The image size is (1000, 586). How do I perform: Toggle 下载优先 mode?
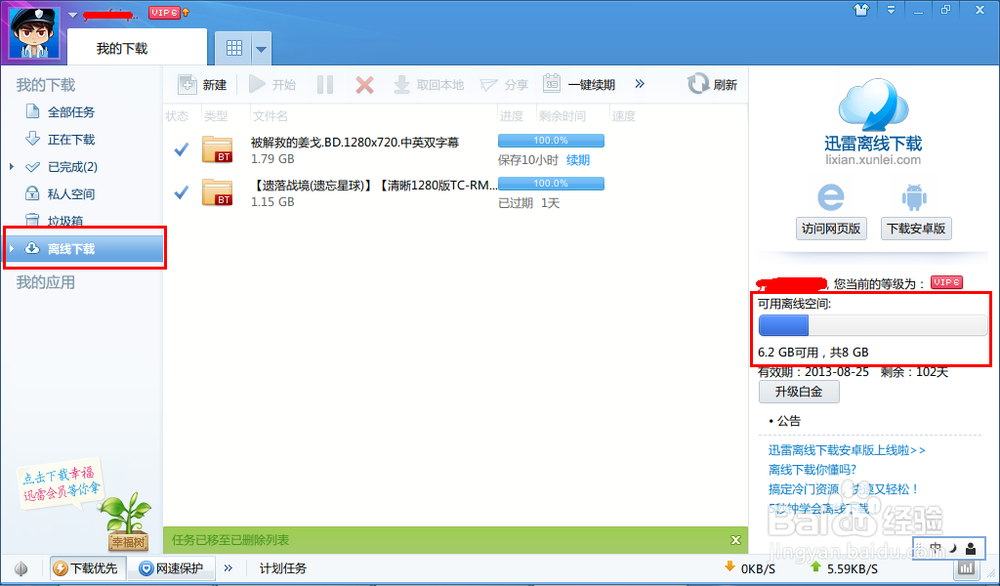(x=87, y=568)
